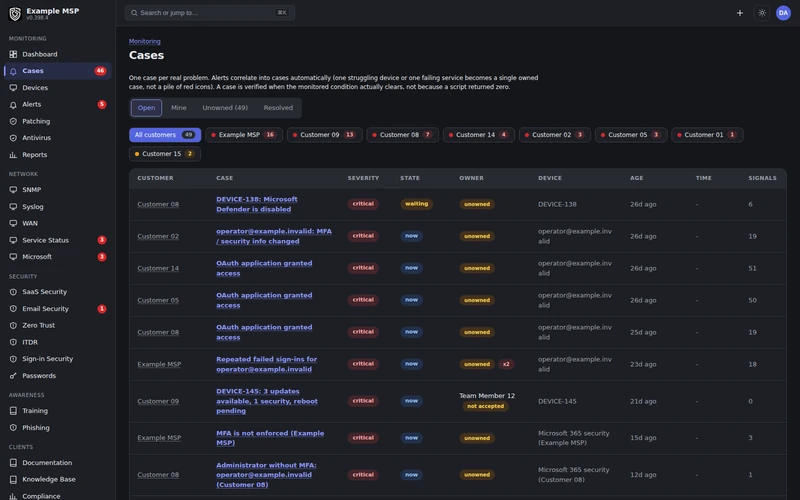This screenshot has width=800, height=500.
Task: Sort by the Severity column header
Action: point(363,178)
